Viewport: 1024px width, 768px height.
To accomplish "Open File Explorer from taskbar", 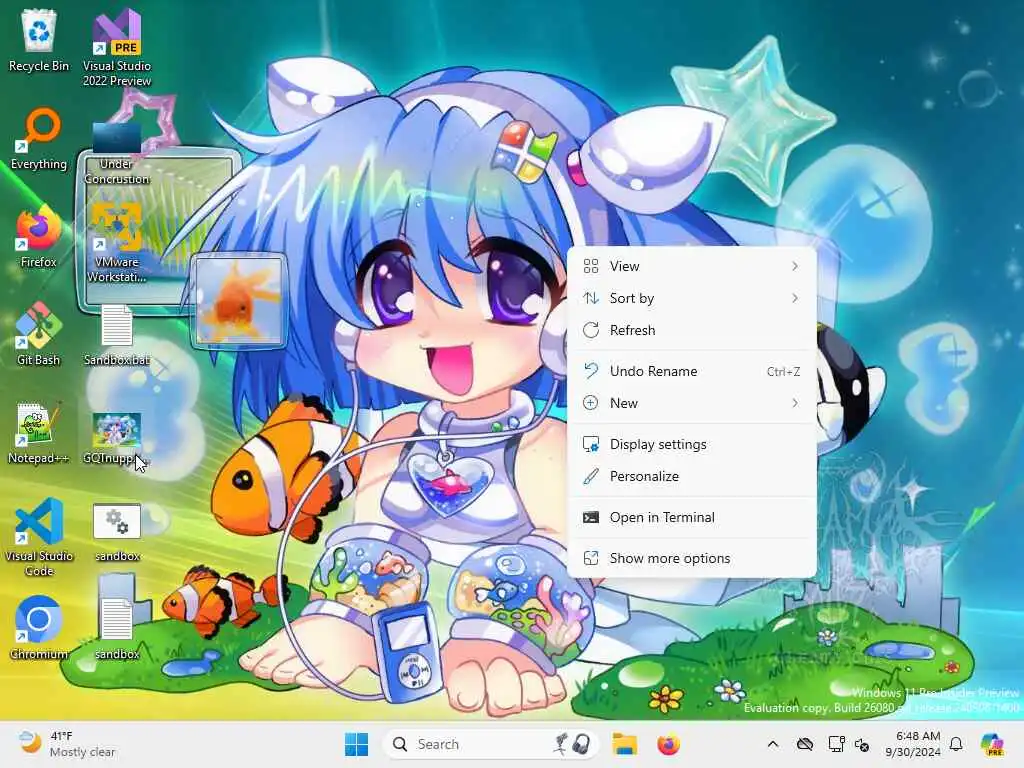I will [624, 744].
